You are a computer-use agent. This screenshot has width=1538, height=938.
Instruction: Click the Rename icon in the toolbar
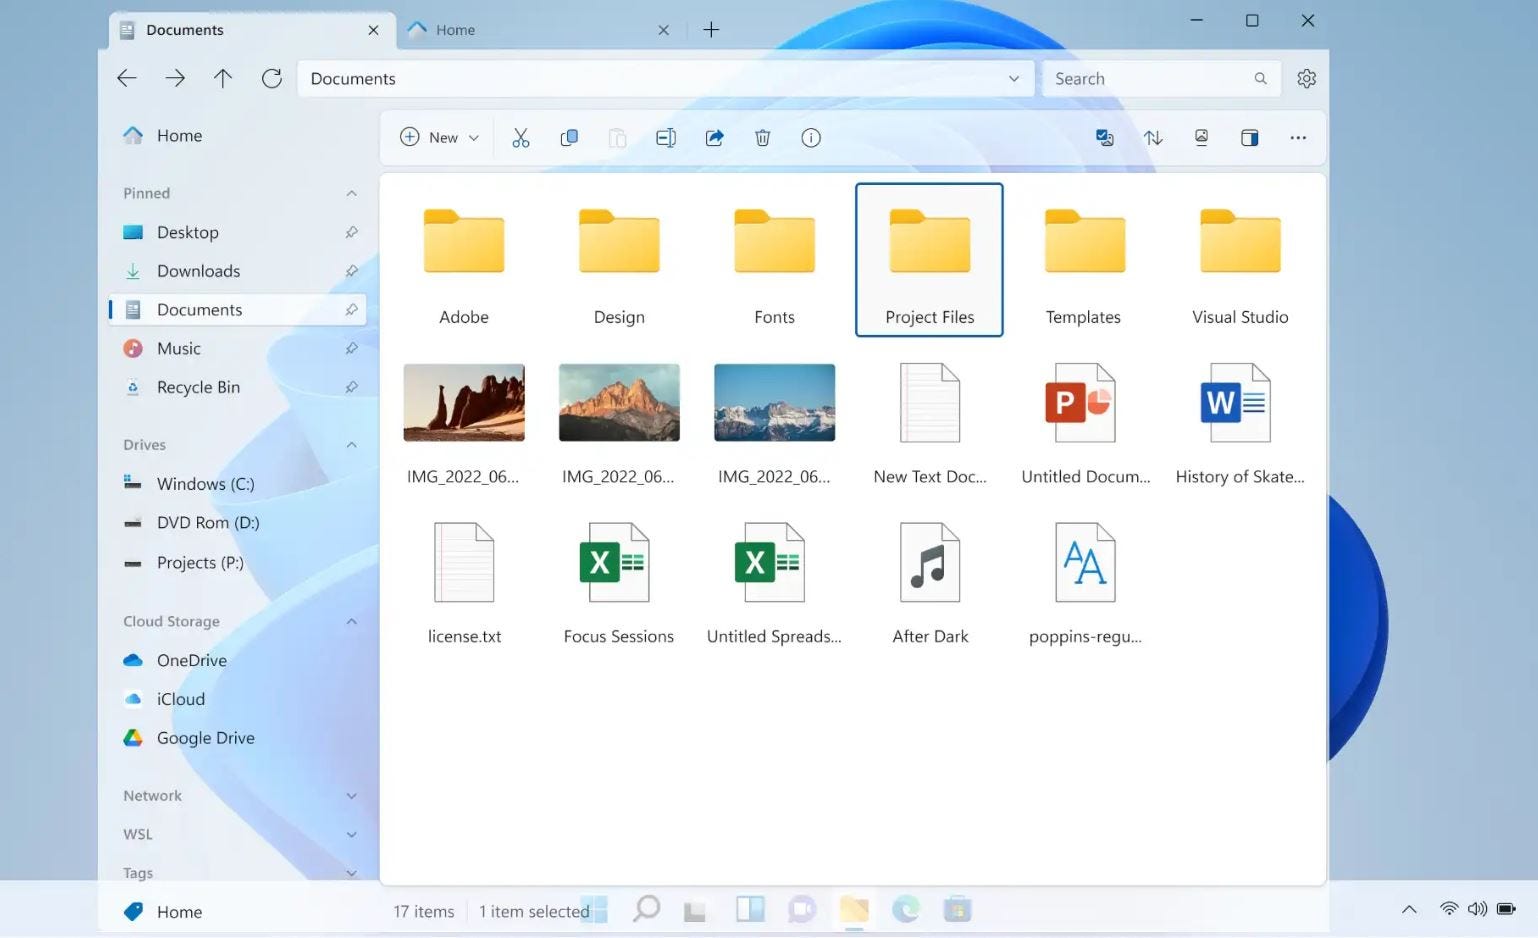(666, 138)
